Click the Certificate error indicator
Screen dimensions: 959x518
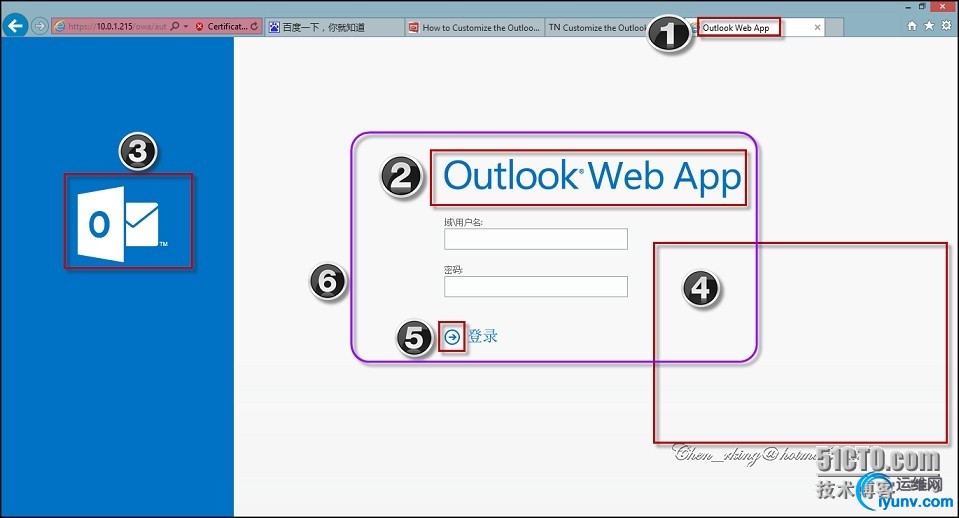coord(222,26)
